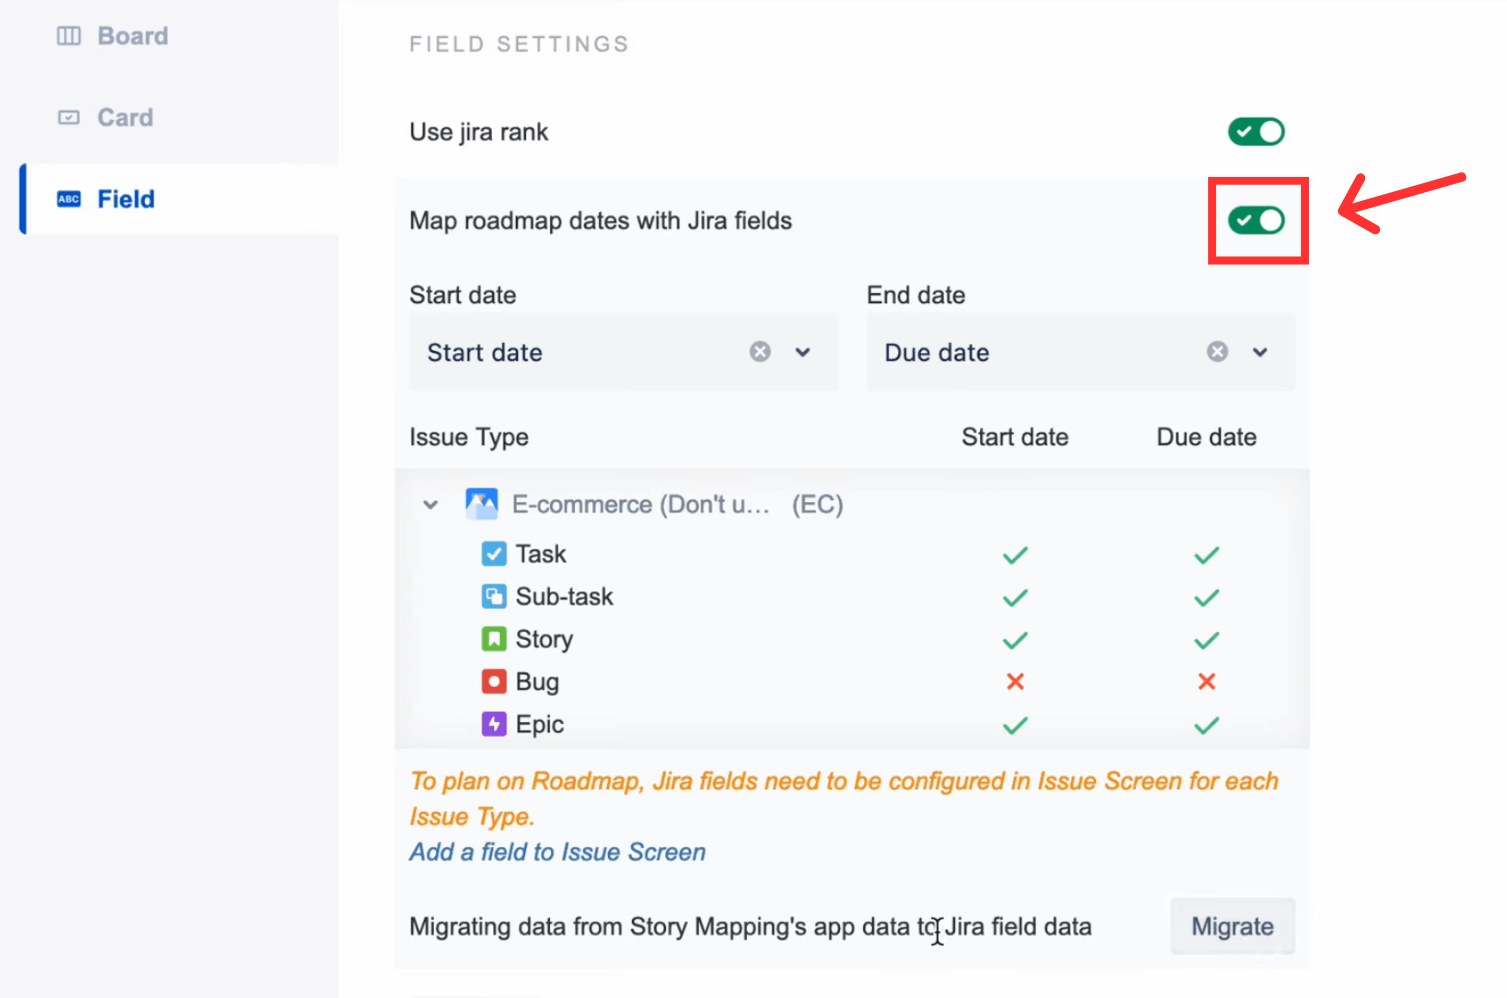Open Add a field to Issue Screen link
Image resolution: width=1507 pixels, height=998 pixels.
[557, 852]
